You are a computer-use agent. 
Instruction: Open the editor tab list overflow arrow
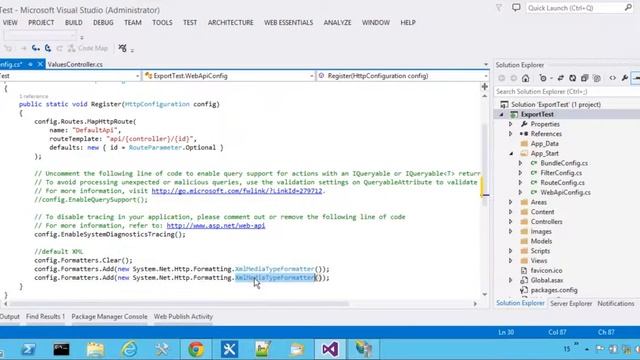(485, 64)
